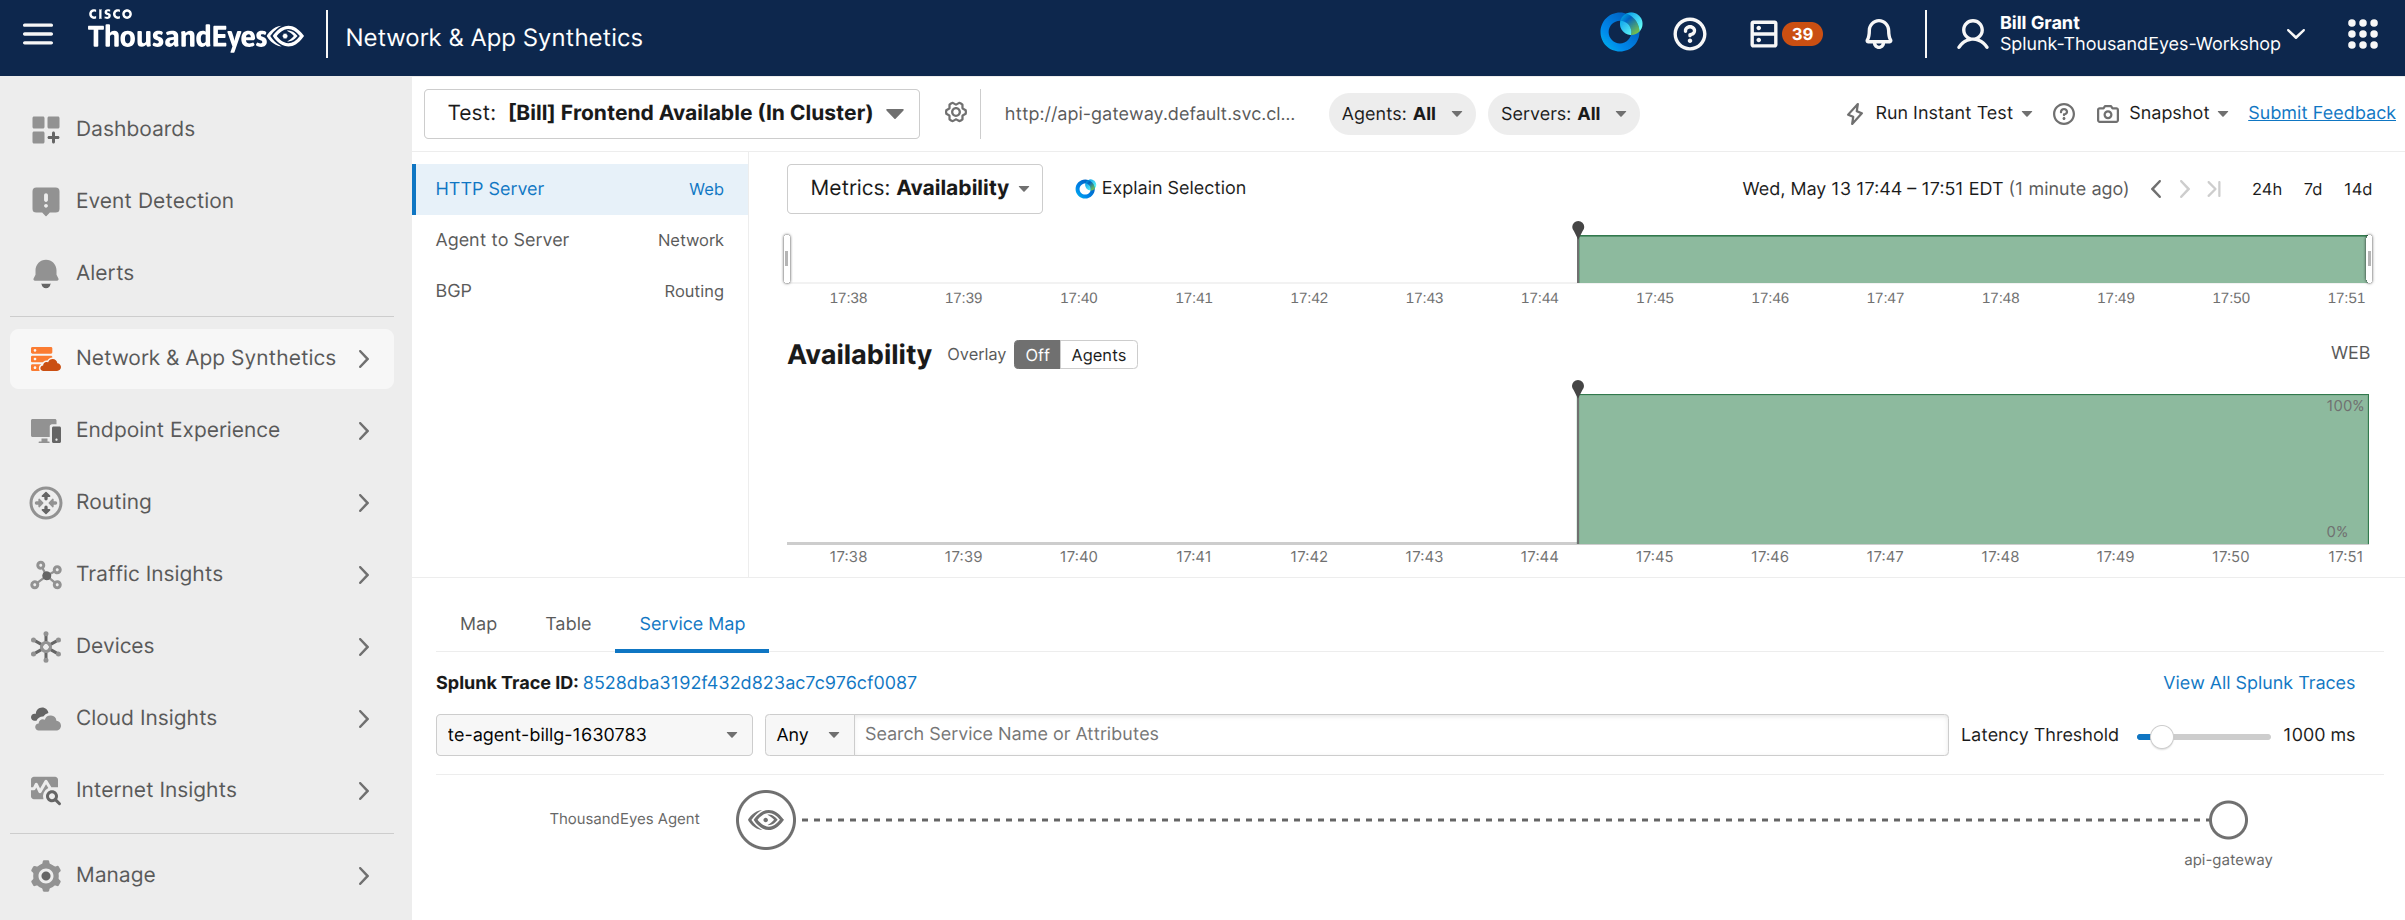Set time range to 24h
Image resolution: width=2405 pixels, height=920 pixels.
coord(2266,189)
